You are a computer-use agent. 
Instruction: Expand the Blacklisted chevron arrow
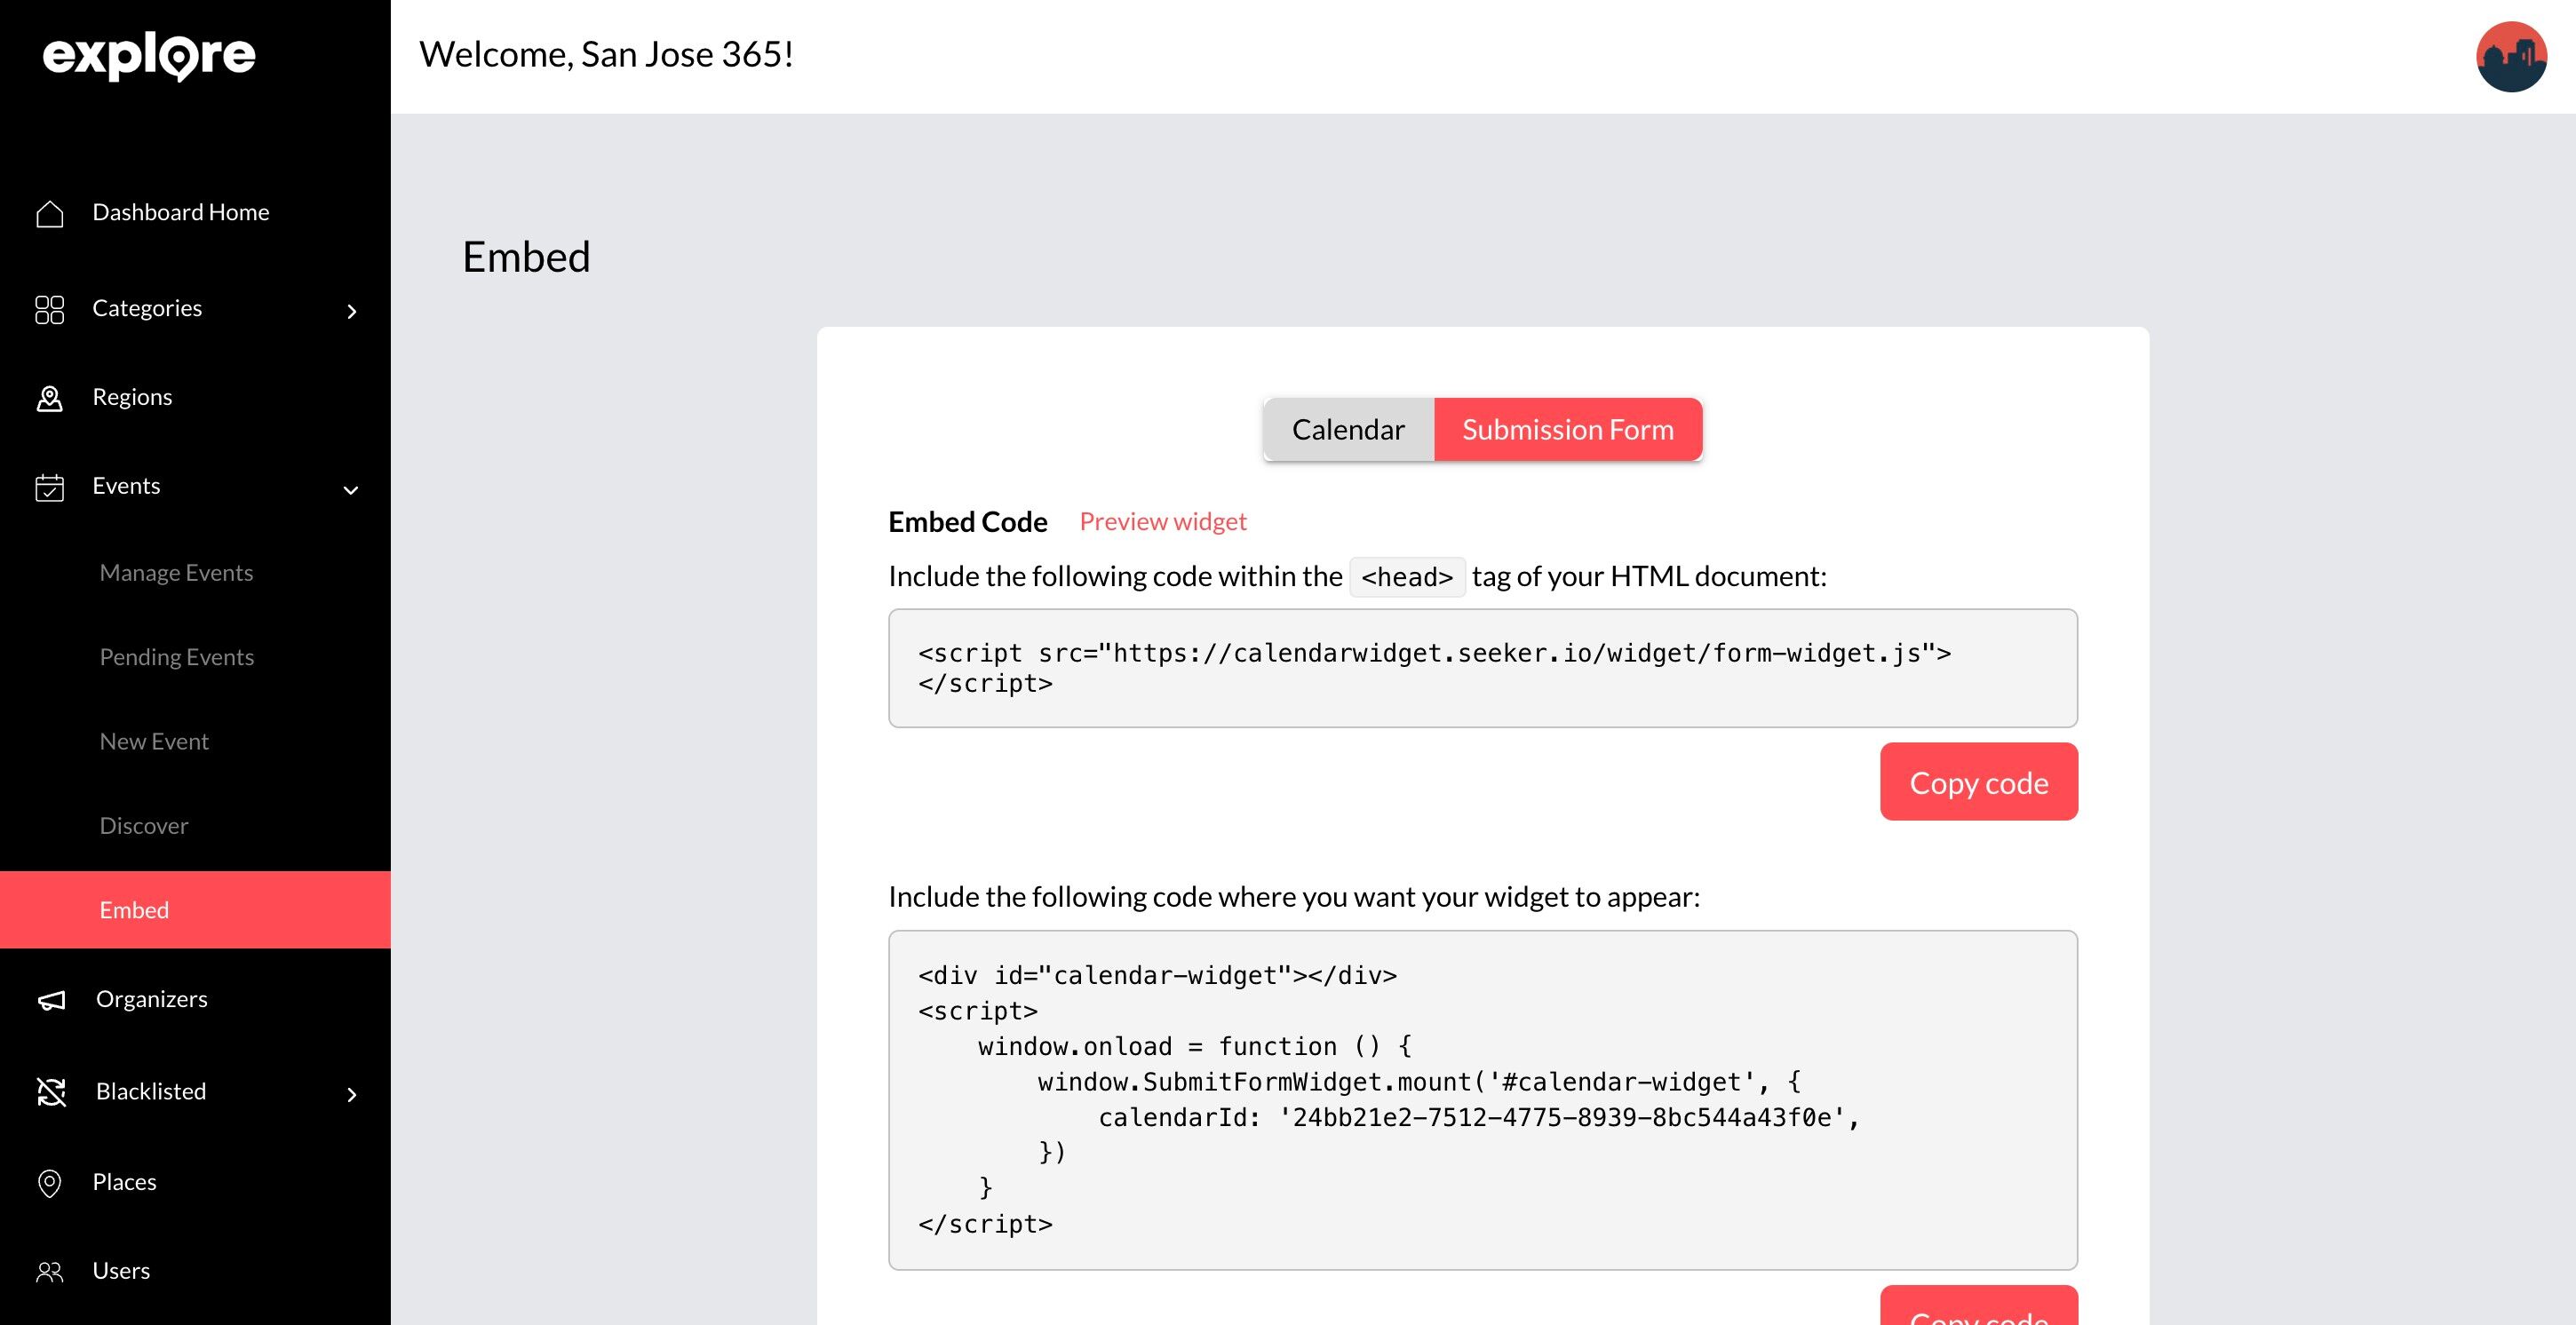tap(351, 1095)
